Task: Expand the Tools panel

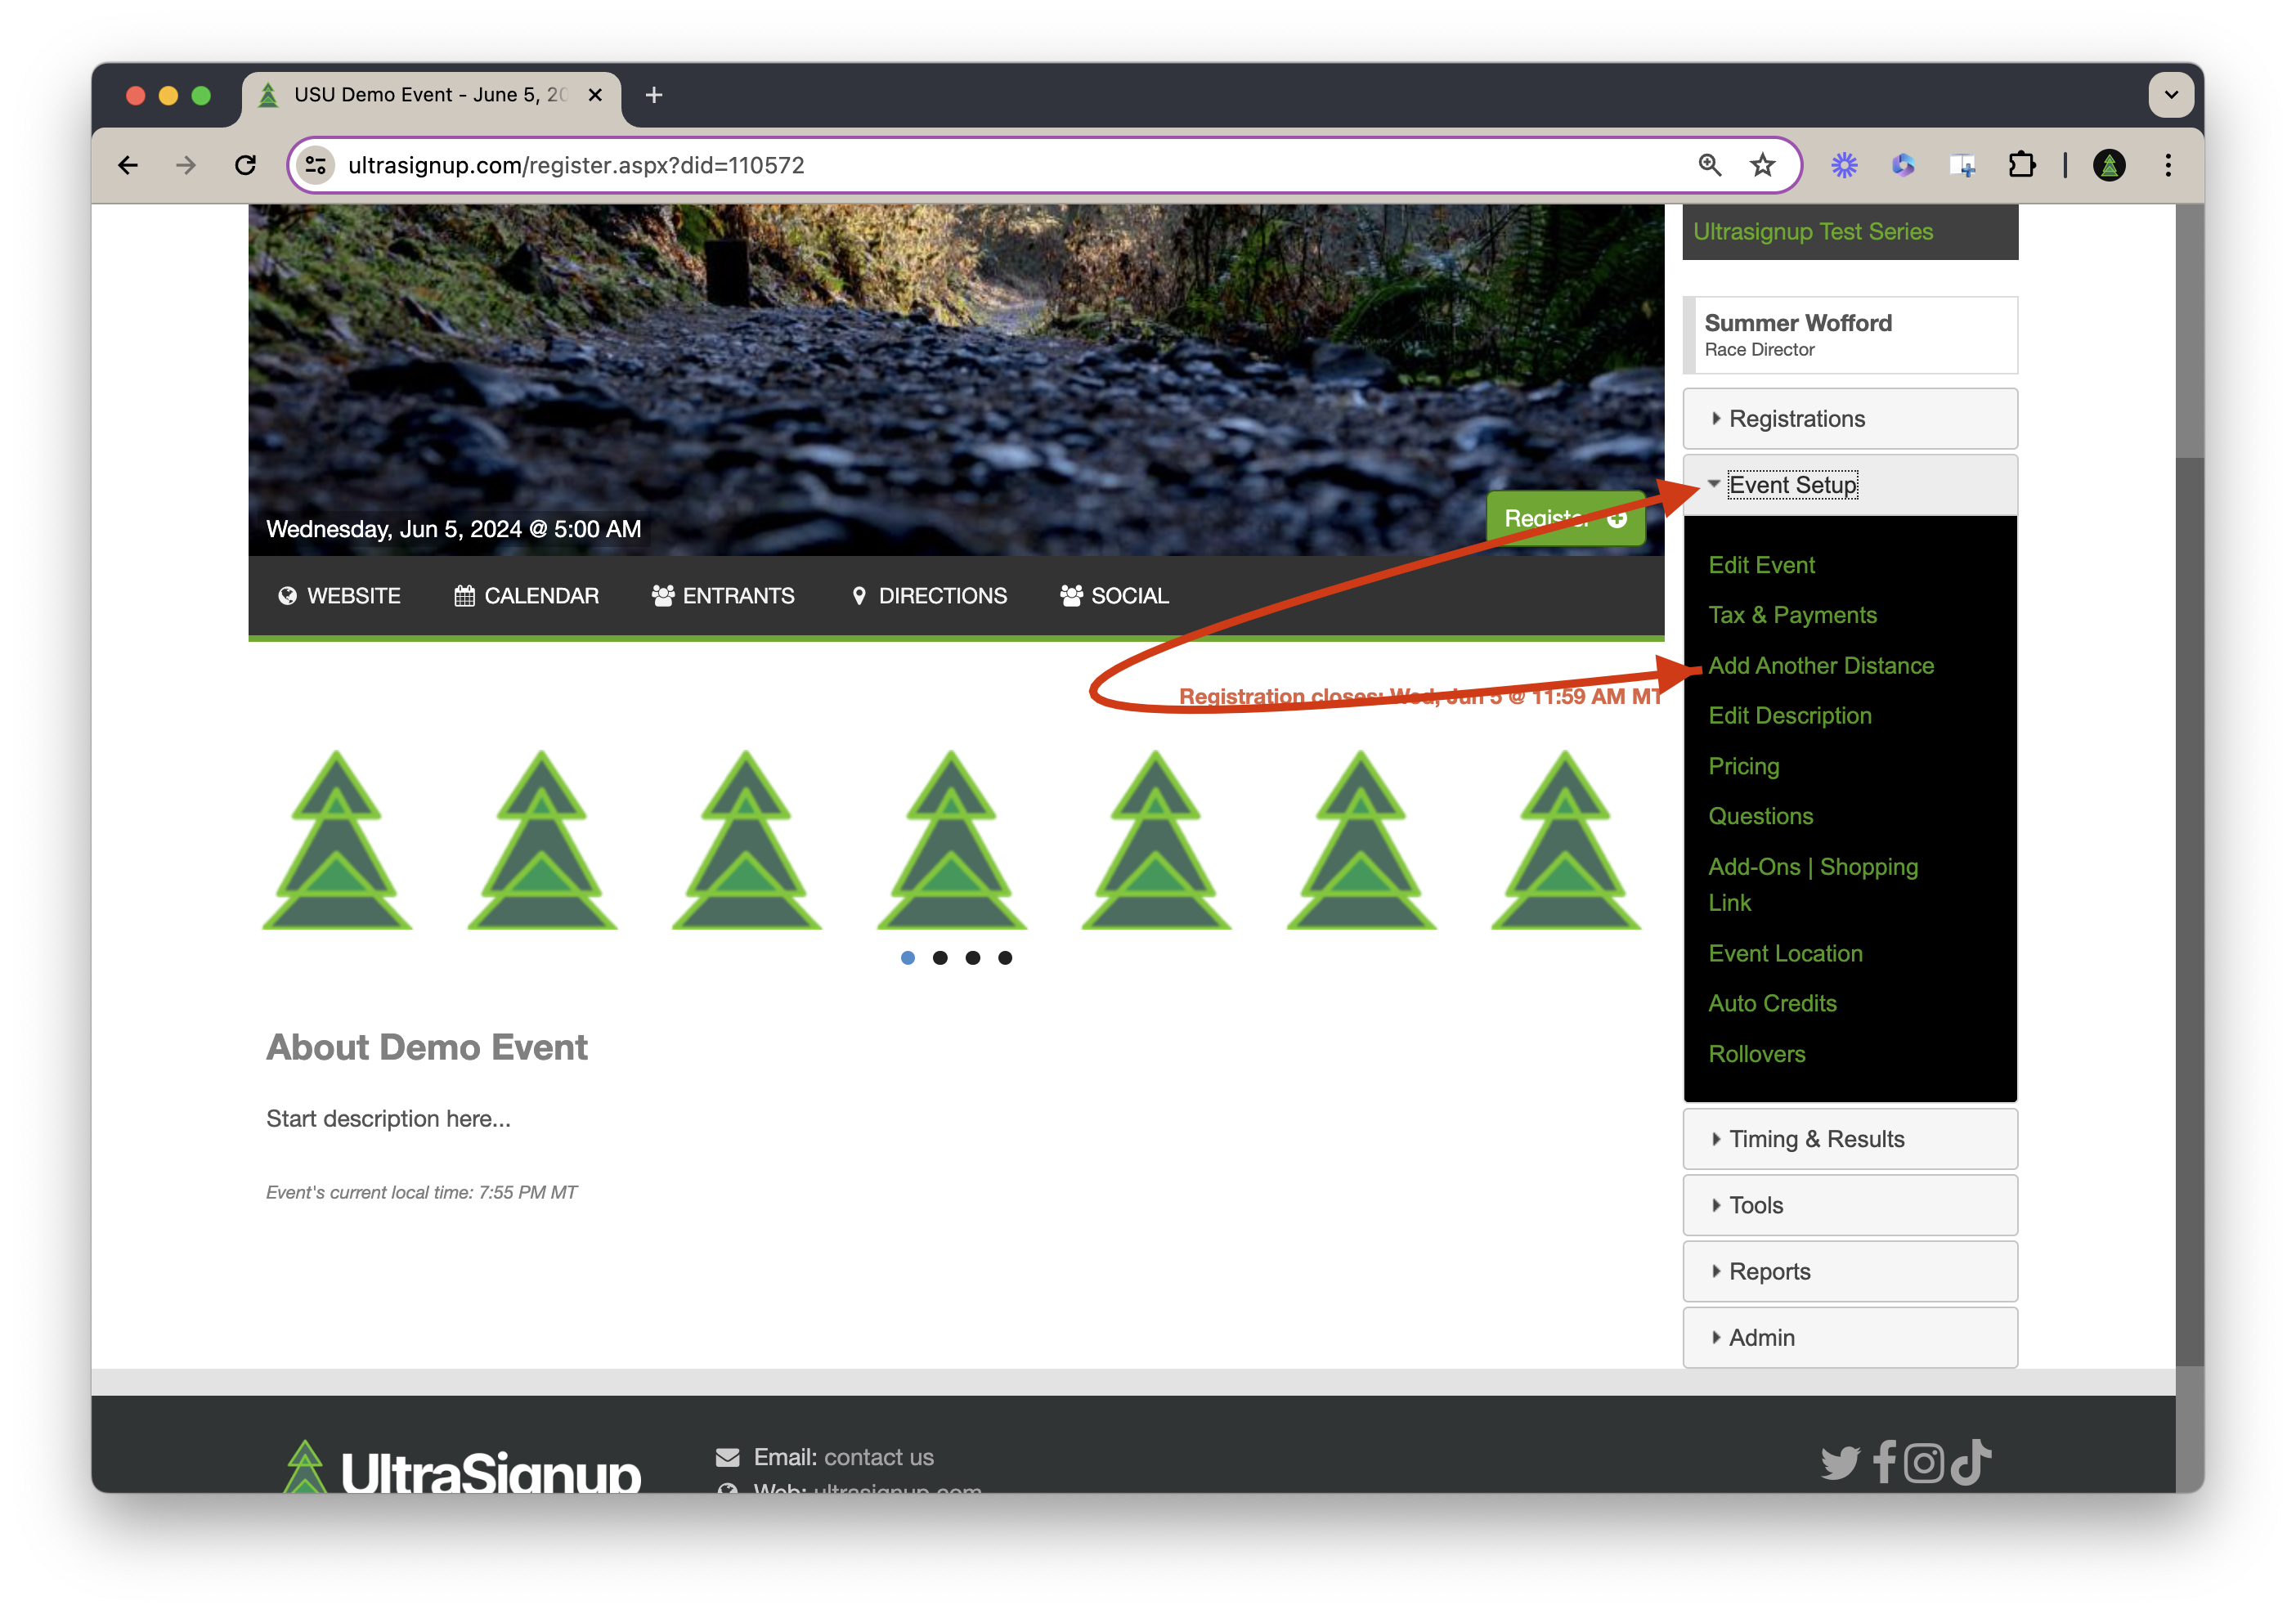Action: point(1850,1205)
